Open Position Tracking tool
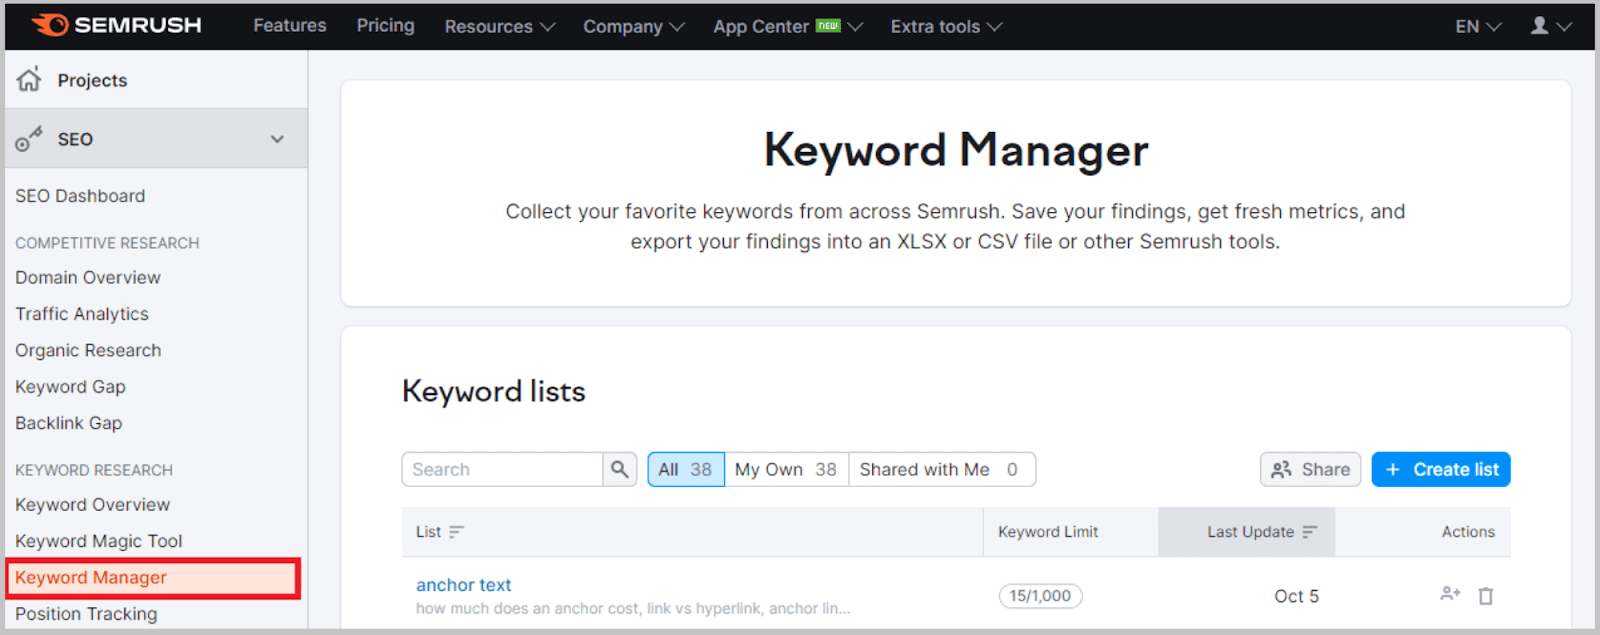 [86, 614]
